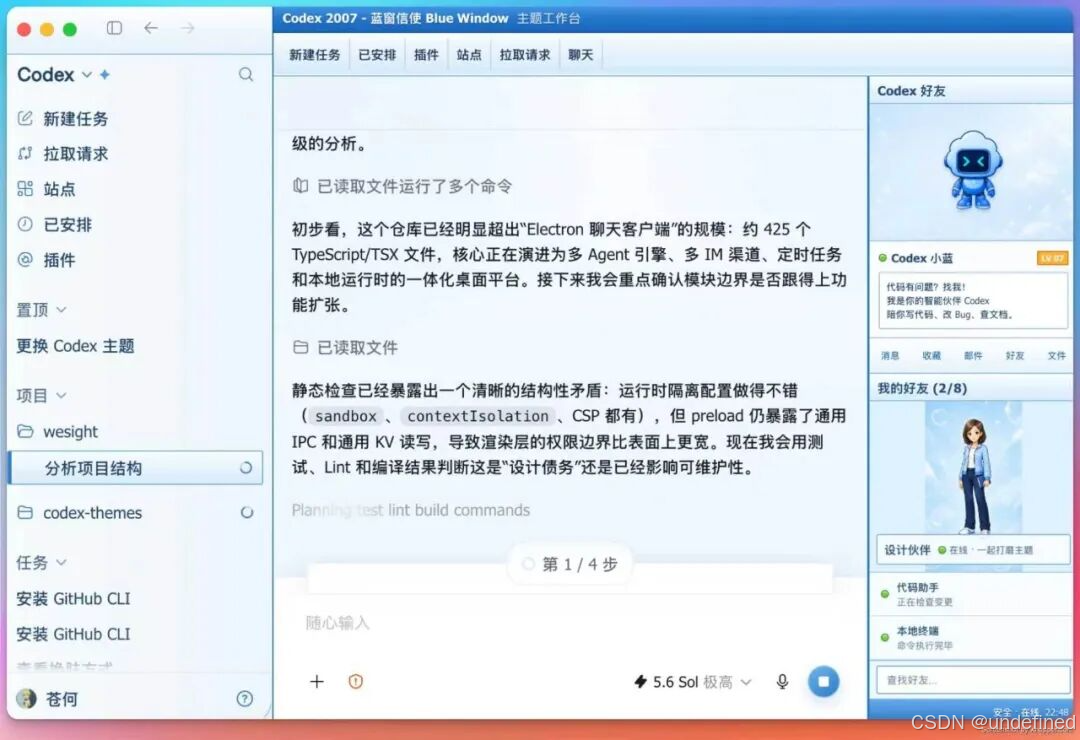Click the Codex 小蓝 online status name
The image size is (1080, 740).
(x=922, y=258)
